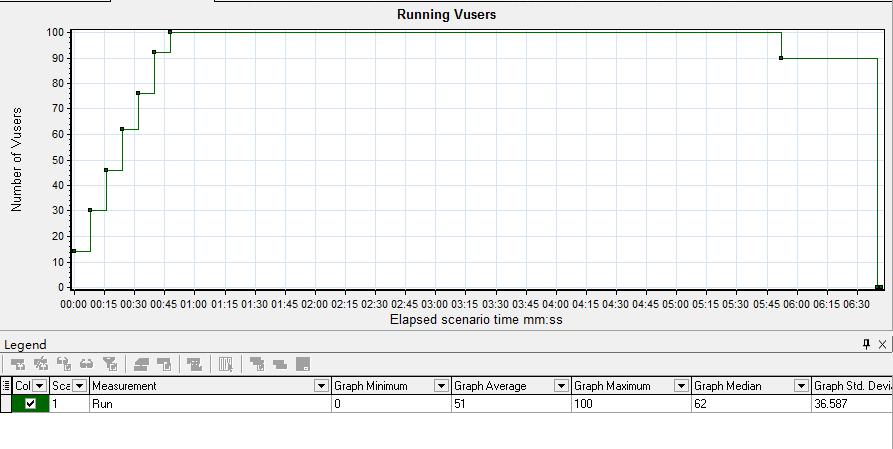Click the Running Vusers graph title

(446, 14)
